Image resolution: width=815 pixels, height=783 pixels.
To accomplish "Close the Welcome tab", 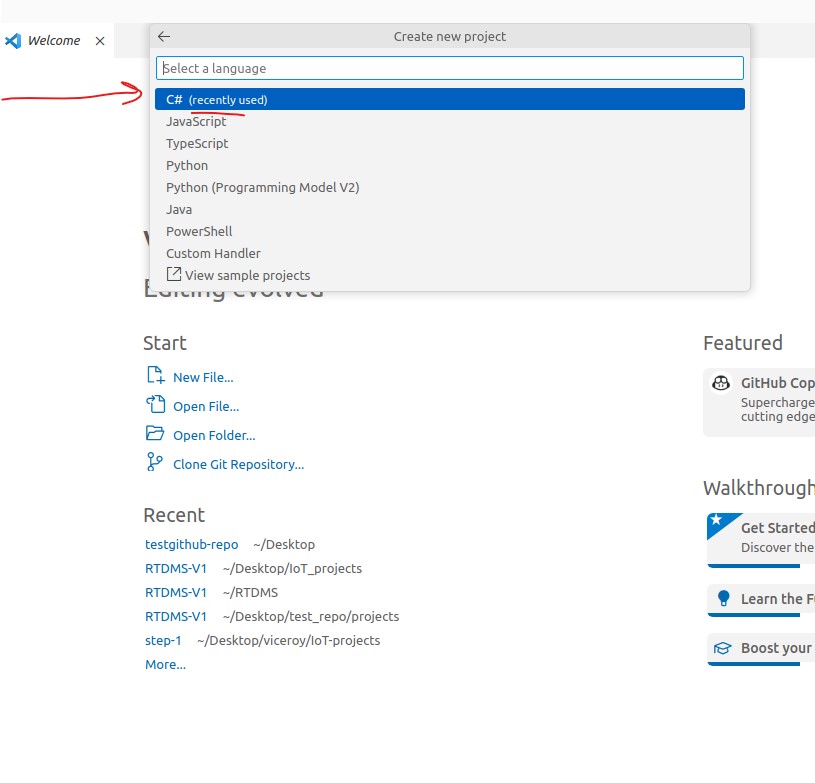I will point(100,41).
